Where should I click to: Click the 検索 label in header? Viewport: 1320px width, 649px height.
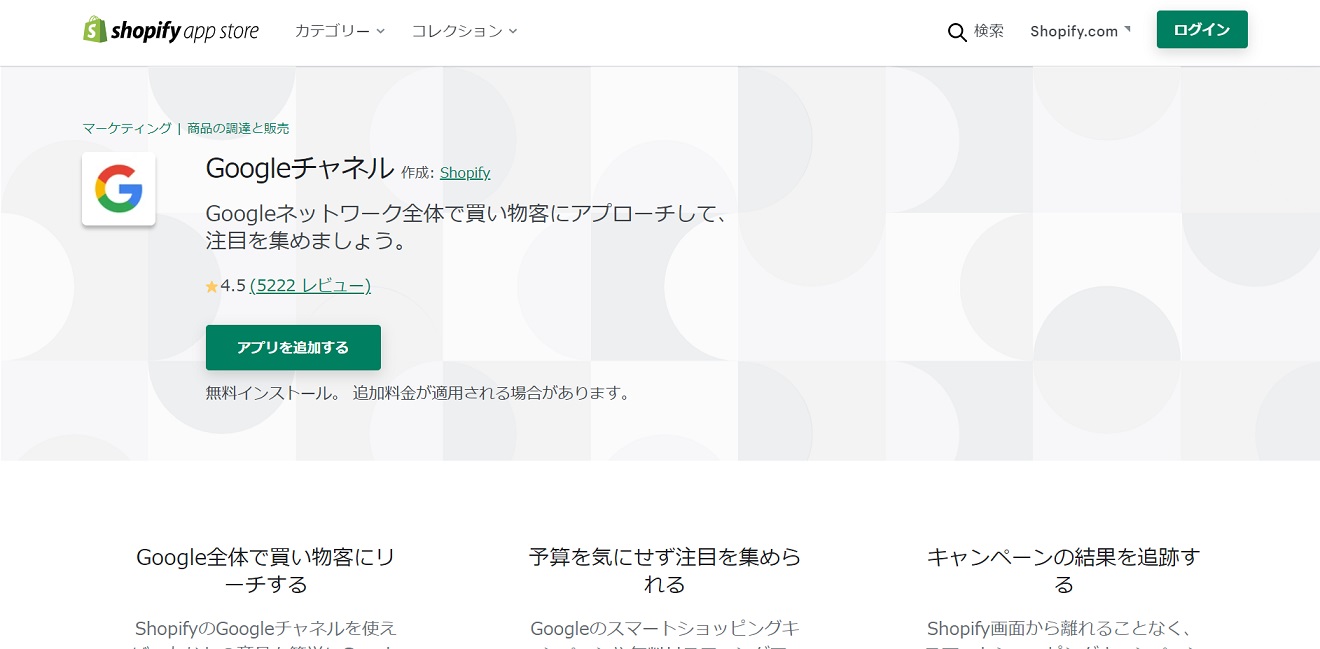point(989,31)
